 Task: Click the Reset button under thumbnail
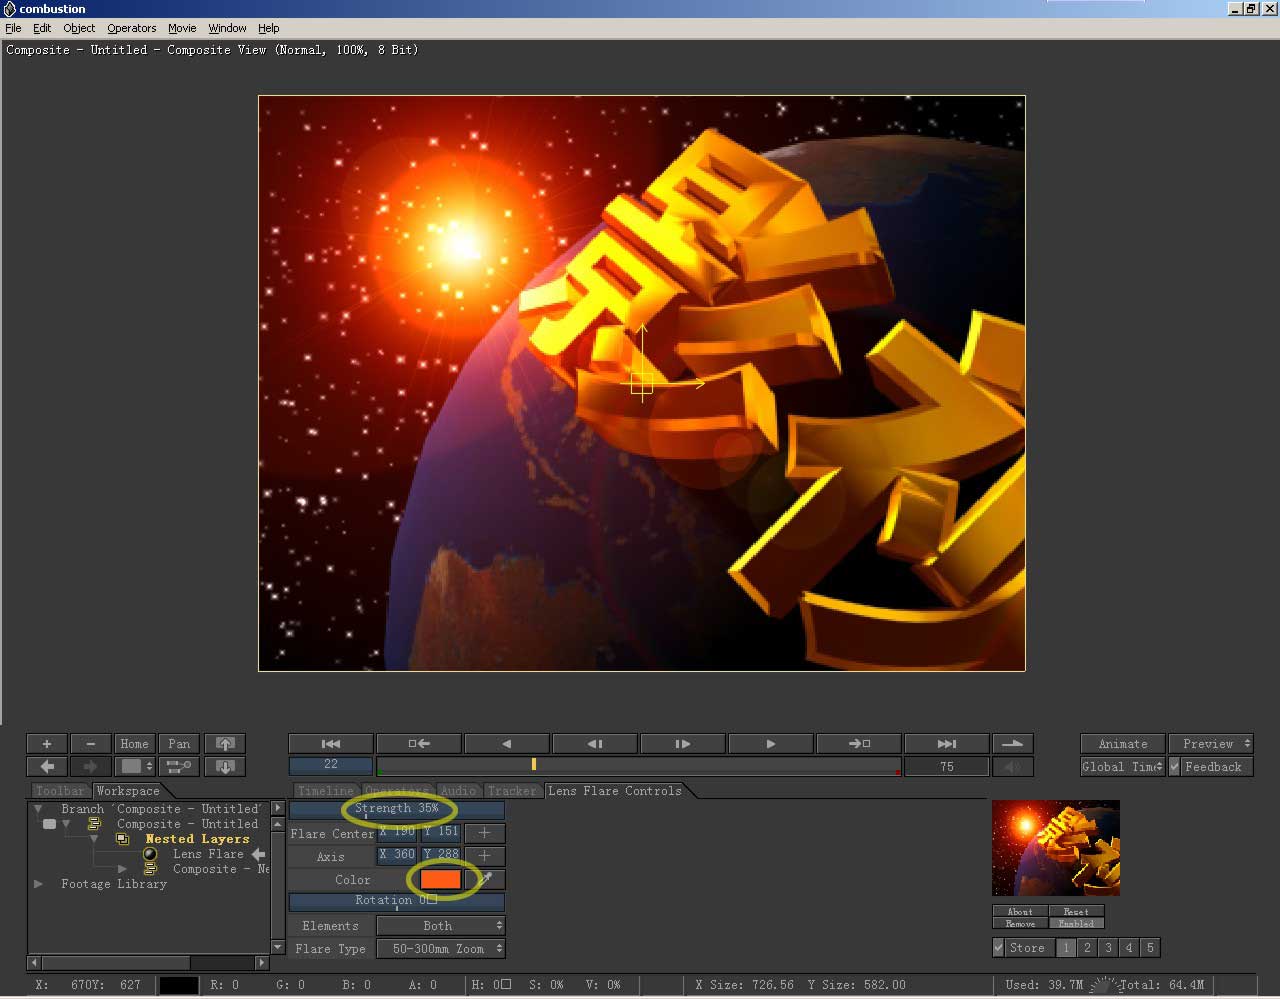tap(1076, 911)
